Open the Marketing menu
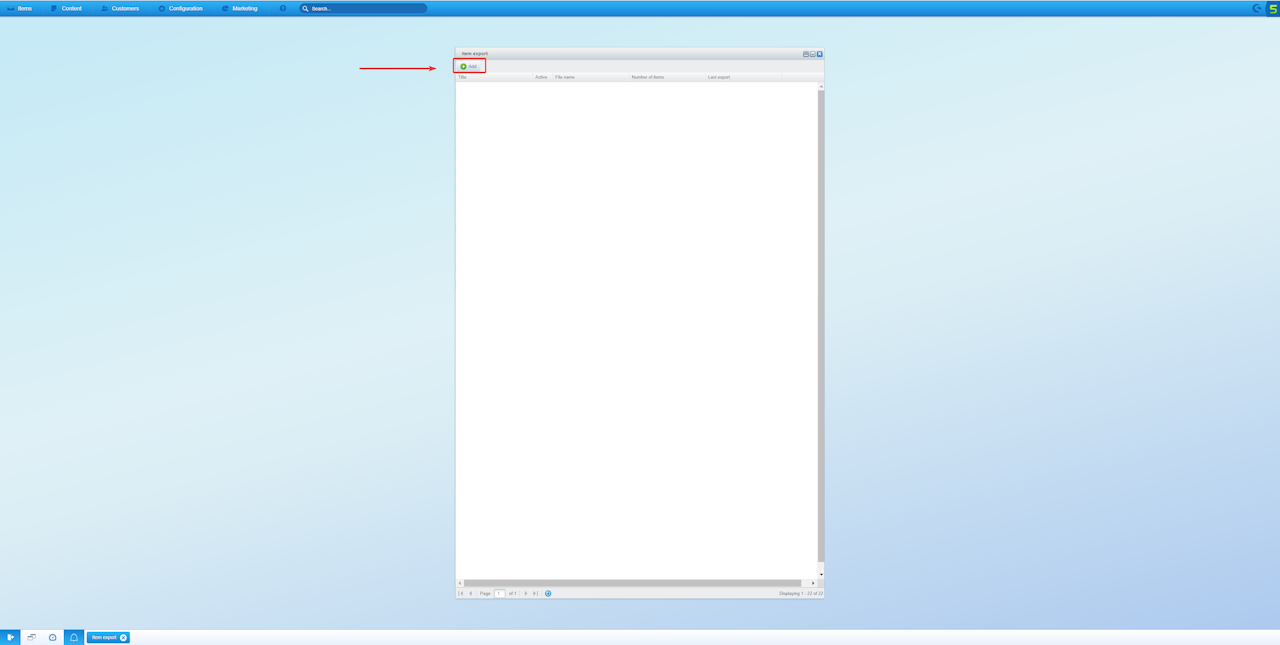 [x=240, y=8]
